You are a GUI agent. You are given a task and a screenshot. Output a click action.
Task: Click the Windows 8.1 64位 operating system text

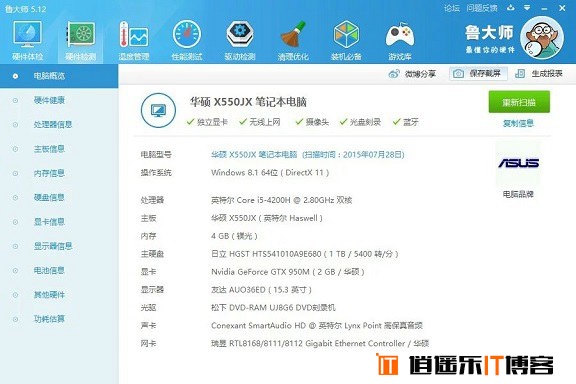pos(270,173)
